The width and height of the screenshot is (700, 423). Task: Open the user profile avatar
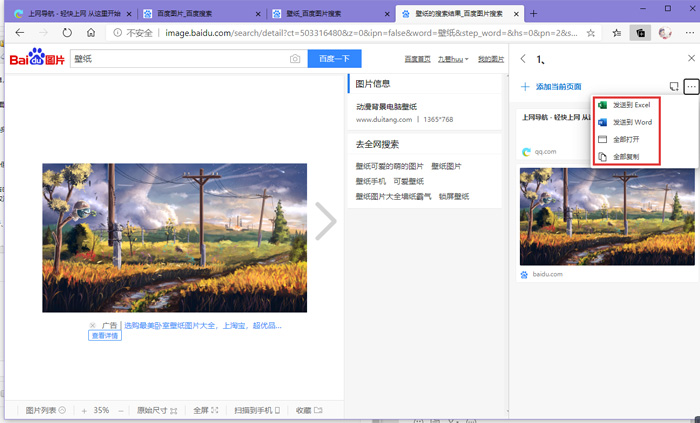pos(665,33)
